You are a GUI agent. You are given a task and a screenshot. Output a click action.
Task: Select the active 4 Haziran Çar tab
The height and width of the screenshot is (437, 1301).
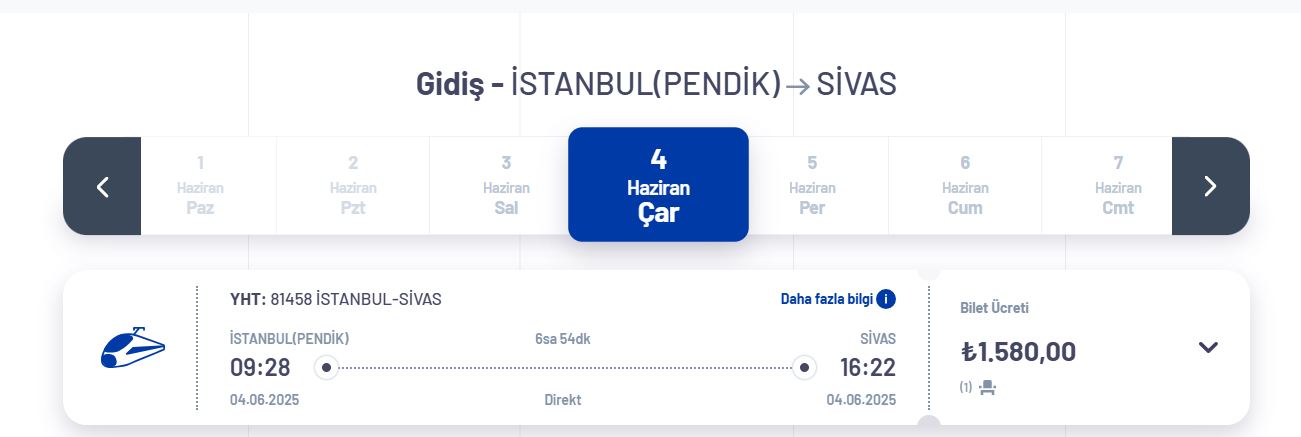(x=658, y=185)
